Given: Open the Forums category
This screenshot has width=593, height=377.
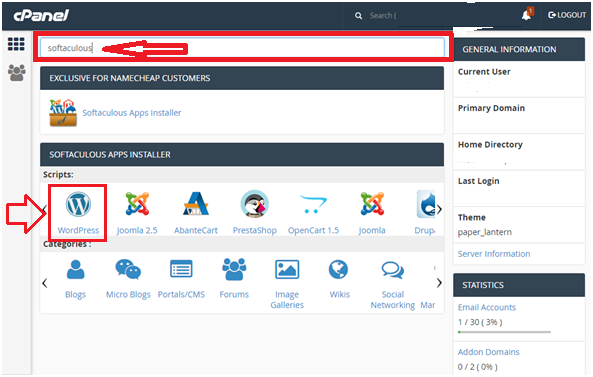Looking at the screenshot, I should (234, 279).
